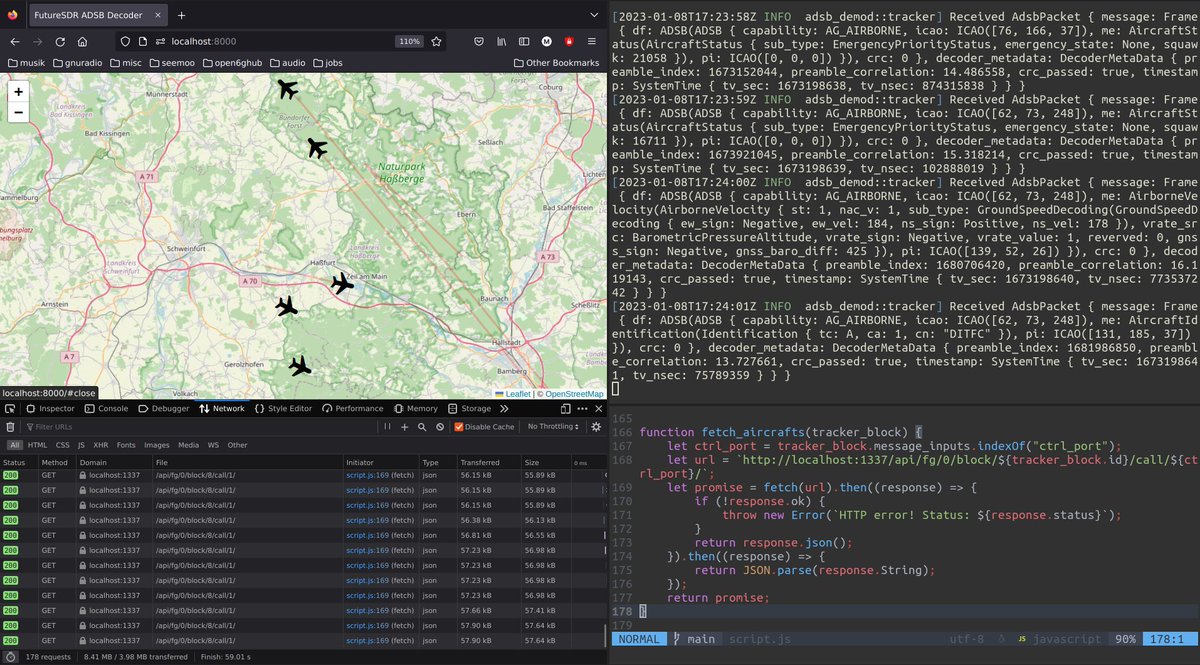Open the Firefox application menu
1200x665 pixels.
(592, 42)
